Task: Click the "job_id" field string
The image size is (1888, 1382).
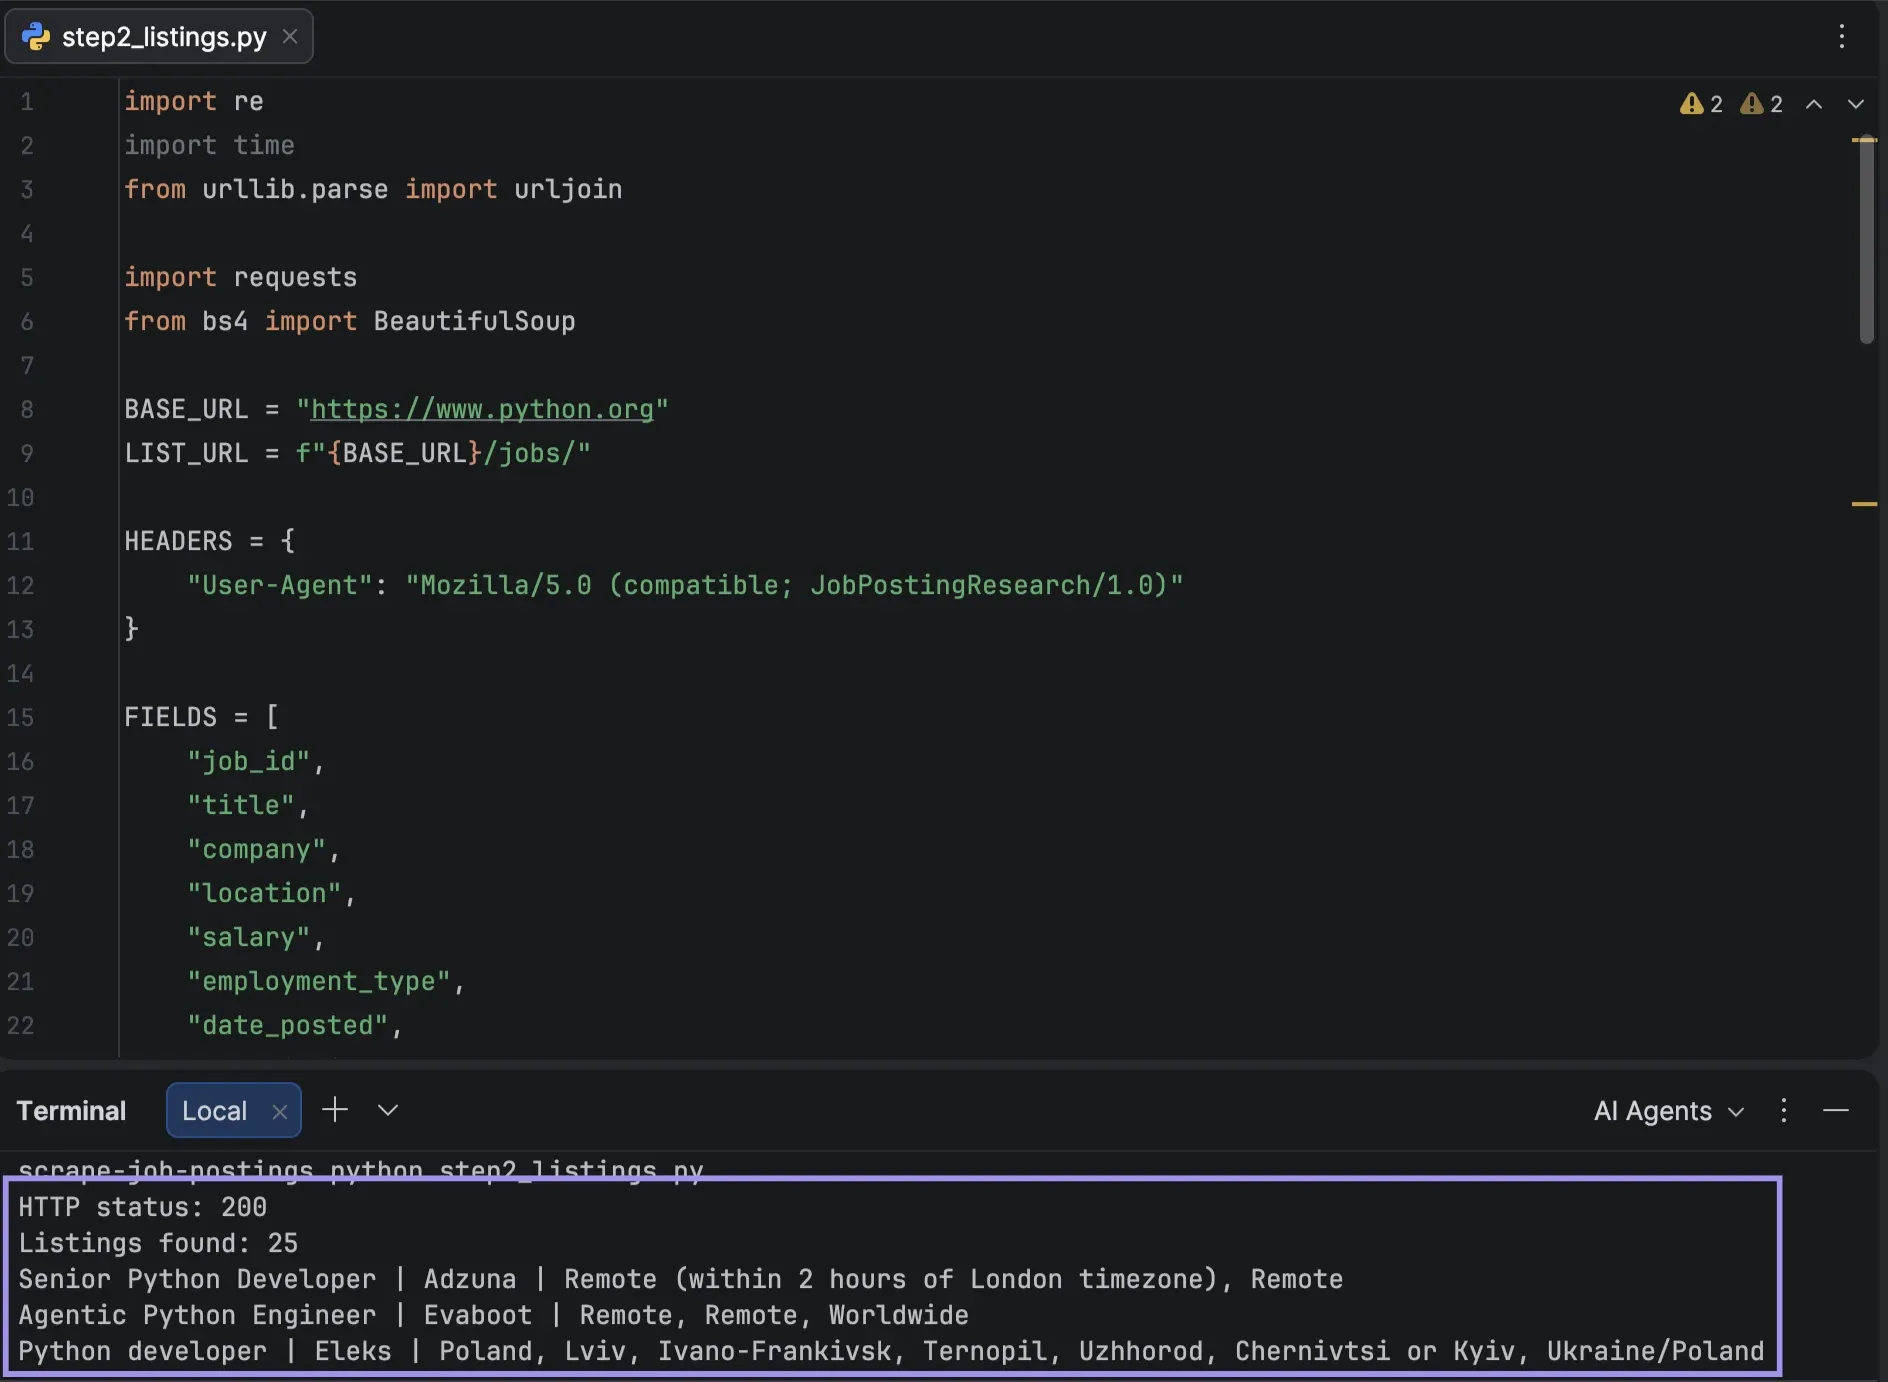Action: click(249, 761)
